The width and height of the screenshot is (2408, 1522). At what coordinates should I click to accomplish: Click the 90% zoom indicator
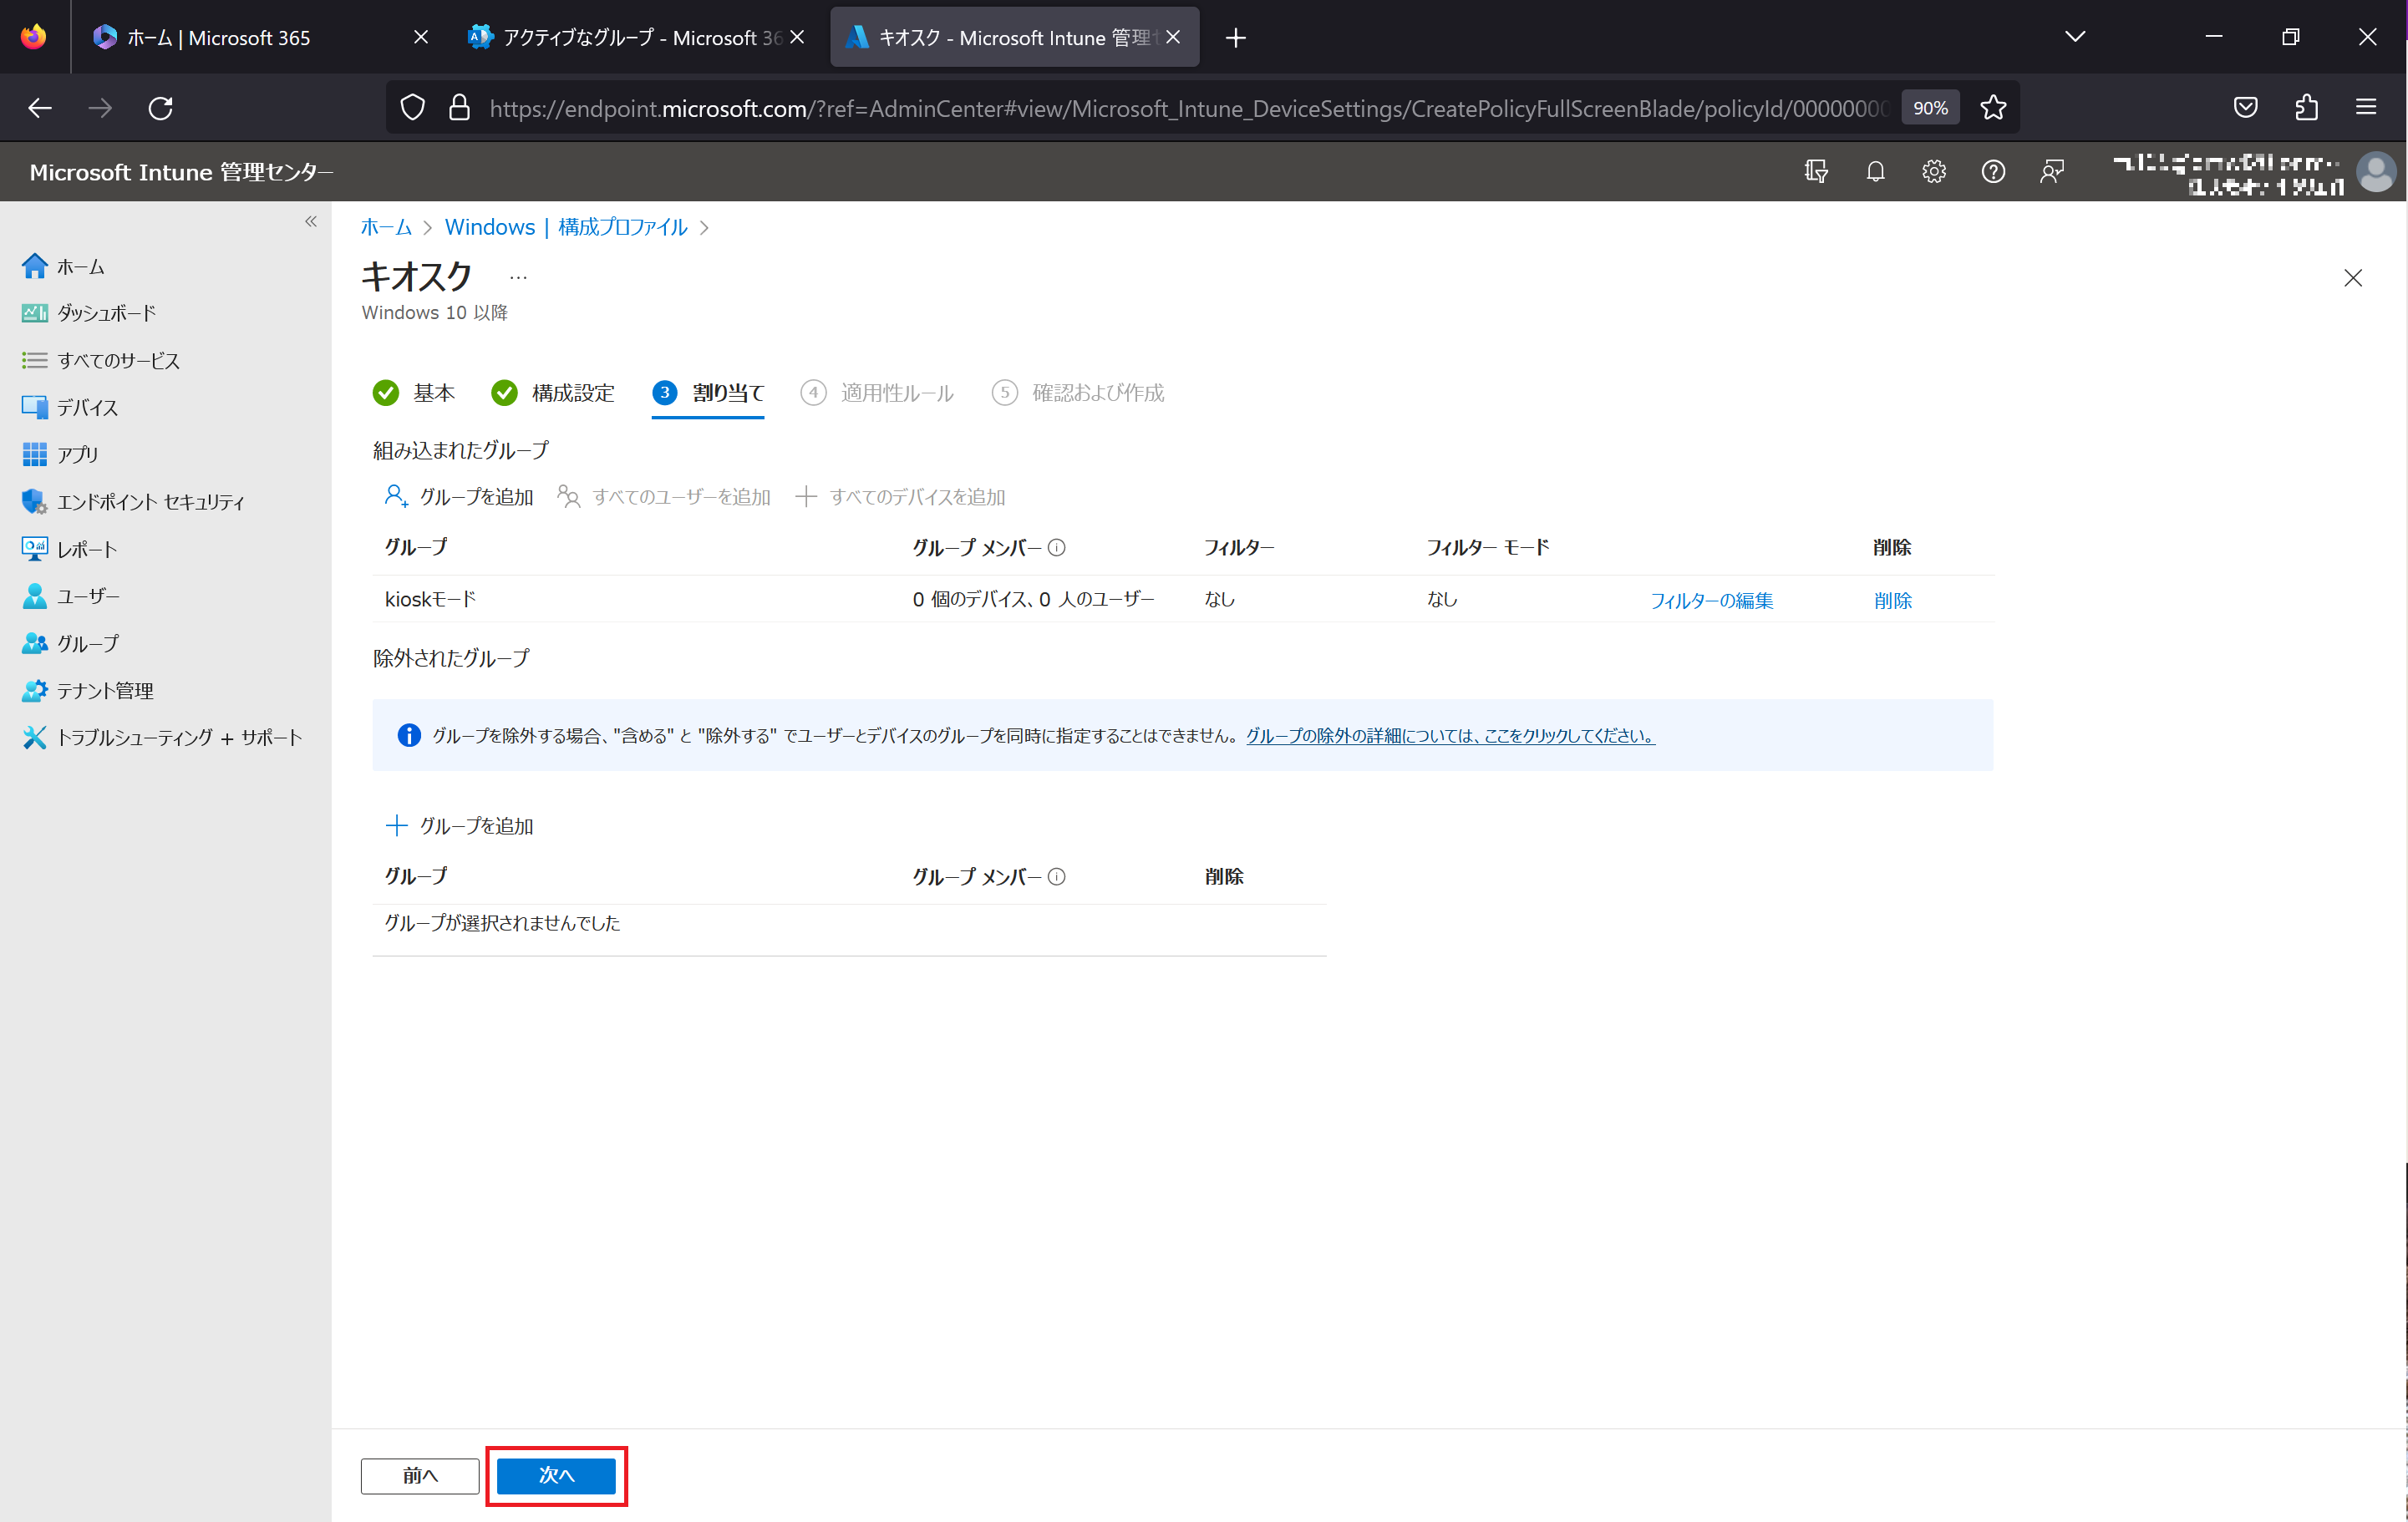(1930, 108)
